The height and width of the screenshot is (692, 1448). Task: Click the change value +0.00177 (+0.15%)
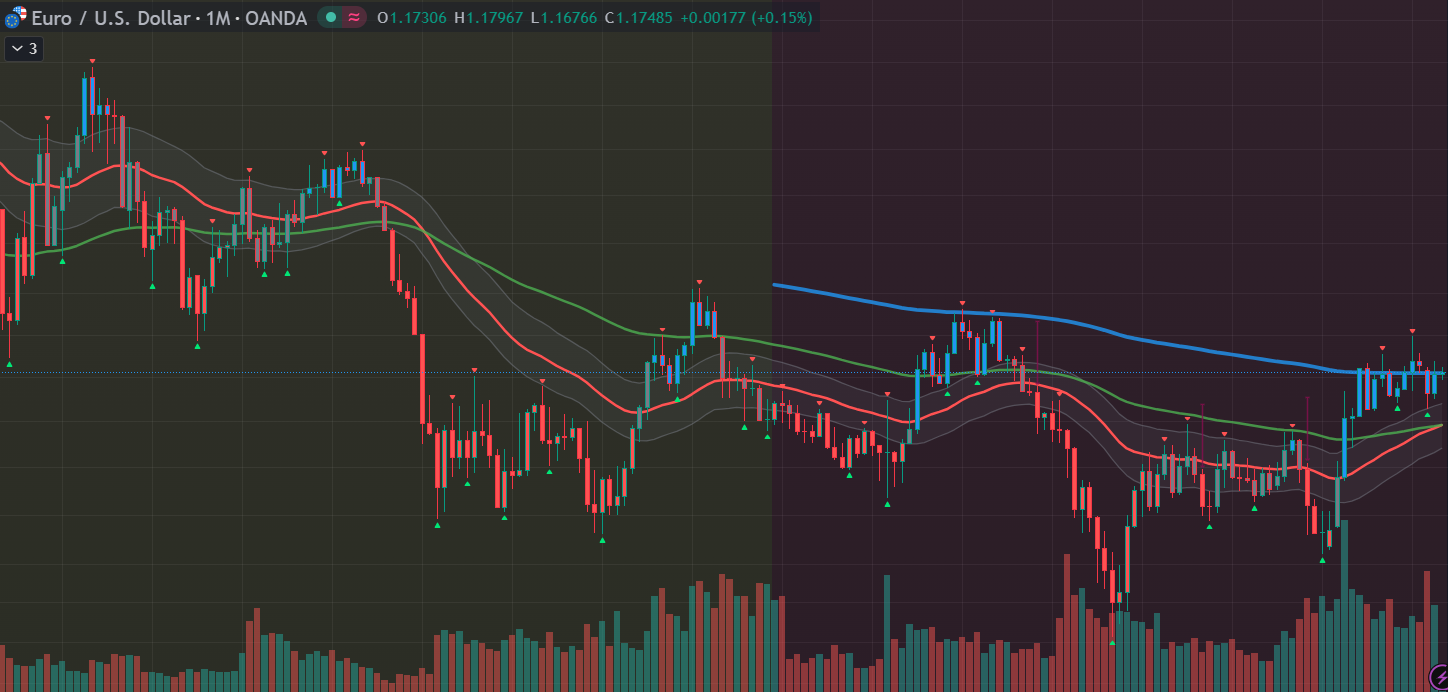(x=746, y=18)
